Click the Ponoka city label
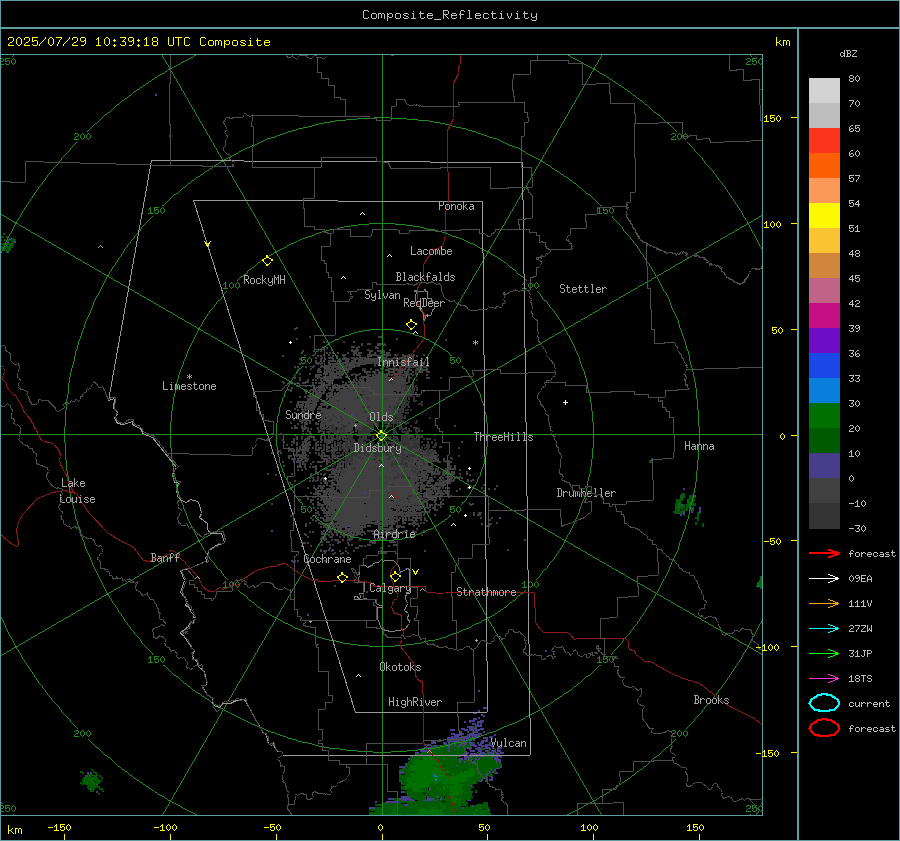 pyautogui.click(x=456, y=206)
